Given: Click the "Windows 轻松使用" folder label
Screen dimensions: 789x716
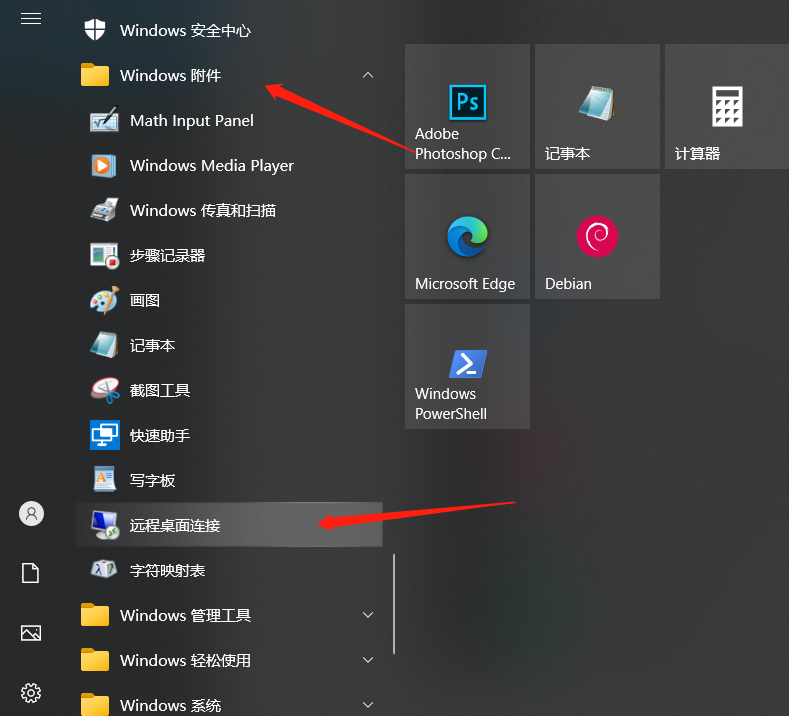Looking at the screenshot, I should tap(185, 660).
